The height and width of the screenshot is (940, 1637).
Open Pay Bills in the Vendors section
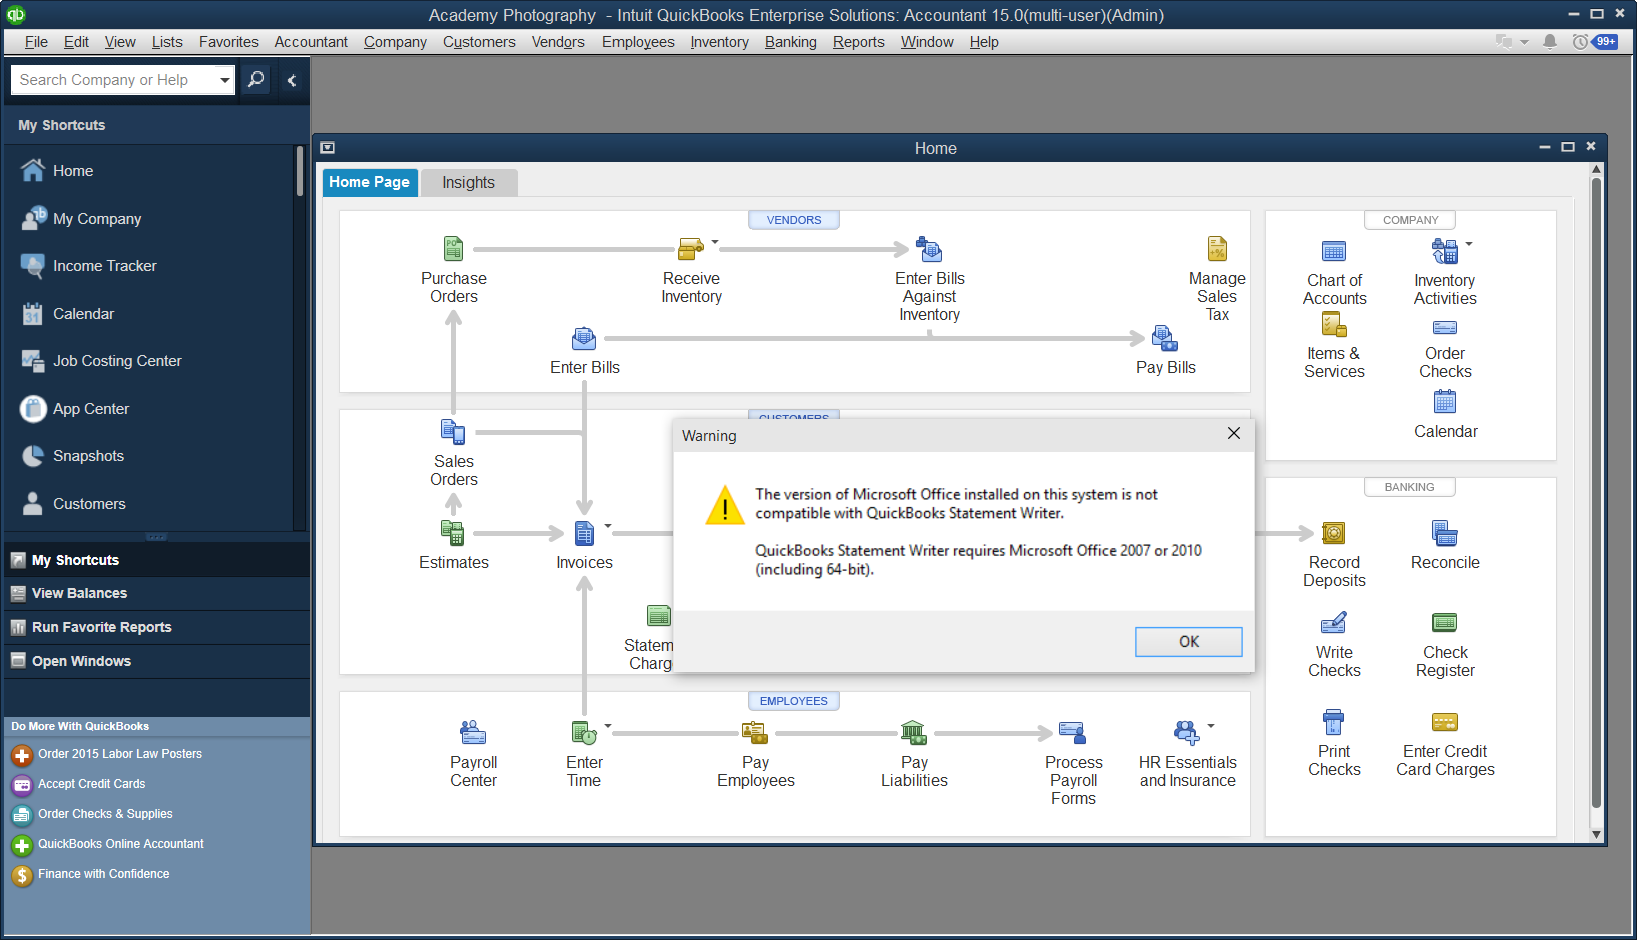coord(1163,339)
